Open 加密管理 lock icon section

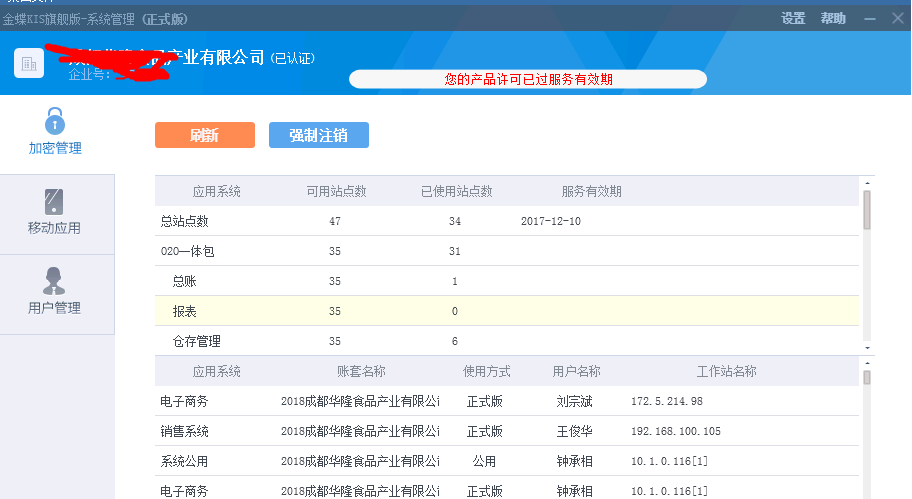pyautogui.click(x=55, y=131)
